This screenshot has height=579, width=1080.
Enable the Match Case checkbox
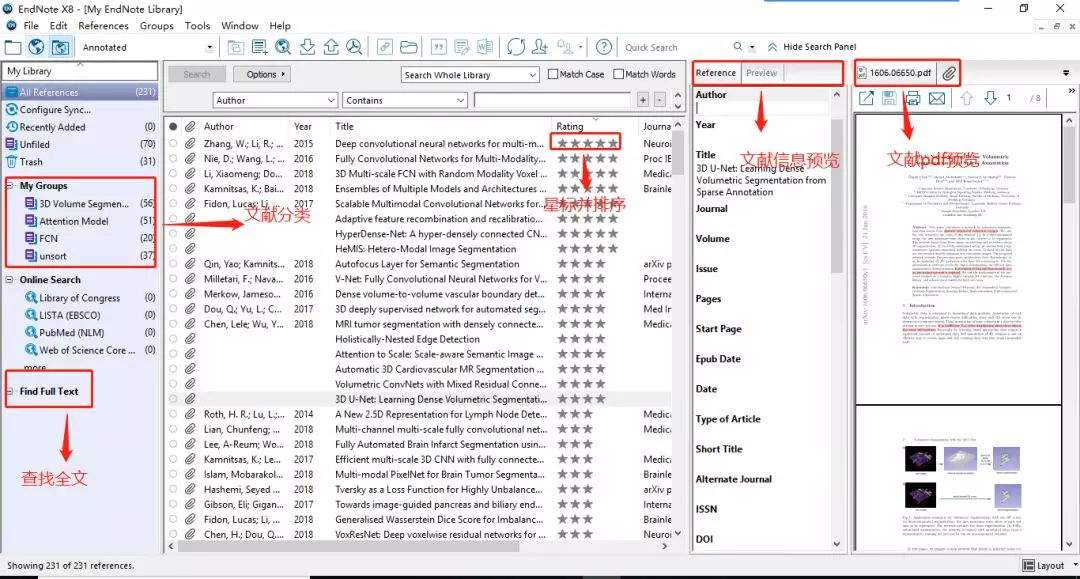(x=552, y=74)
